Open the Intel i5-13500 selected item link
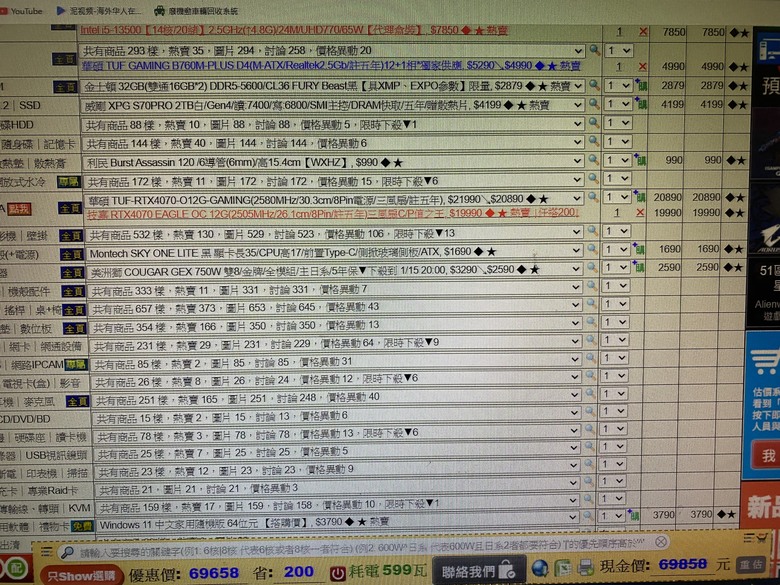 (294, 30)
